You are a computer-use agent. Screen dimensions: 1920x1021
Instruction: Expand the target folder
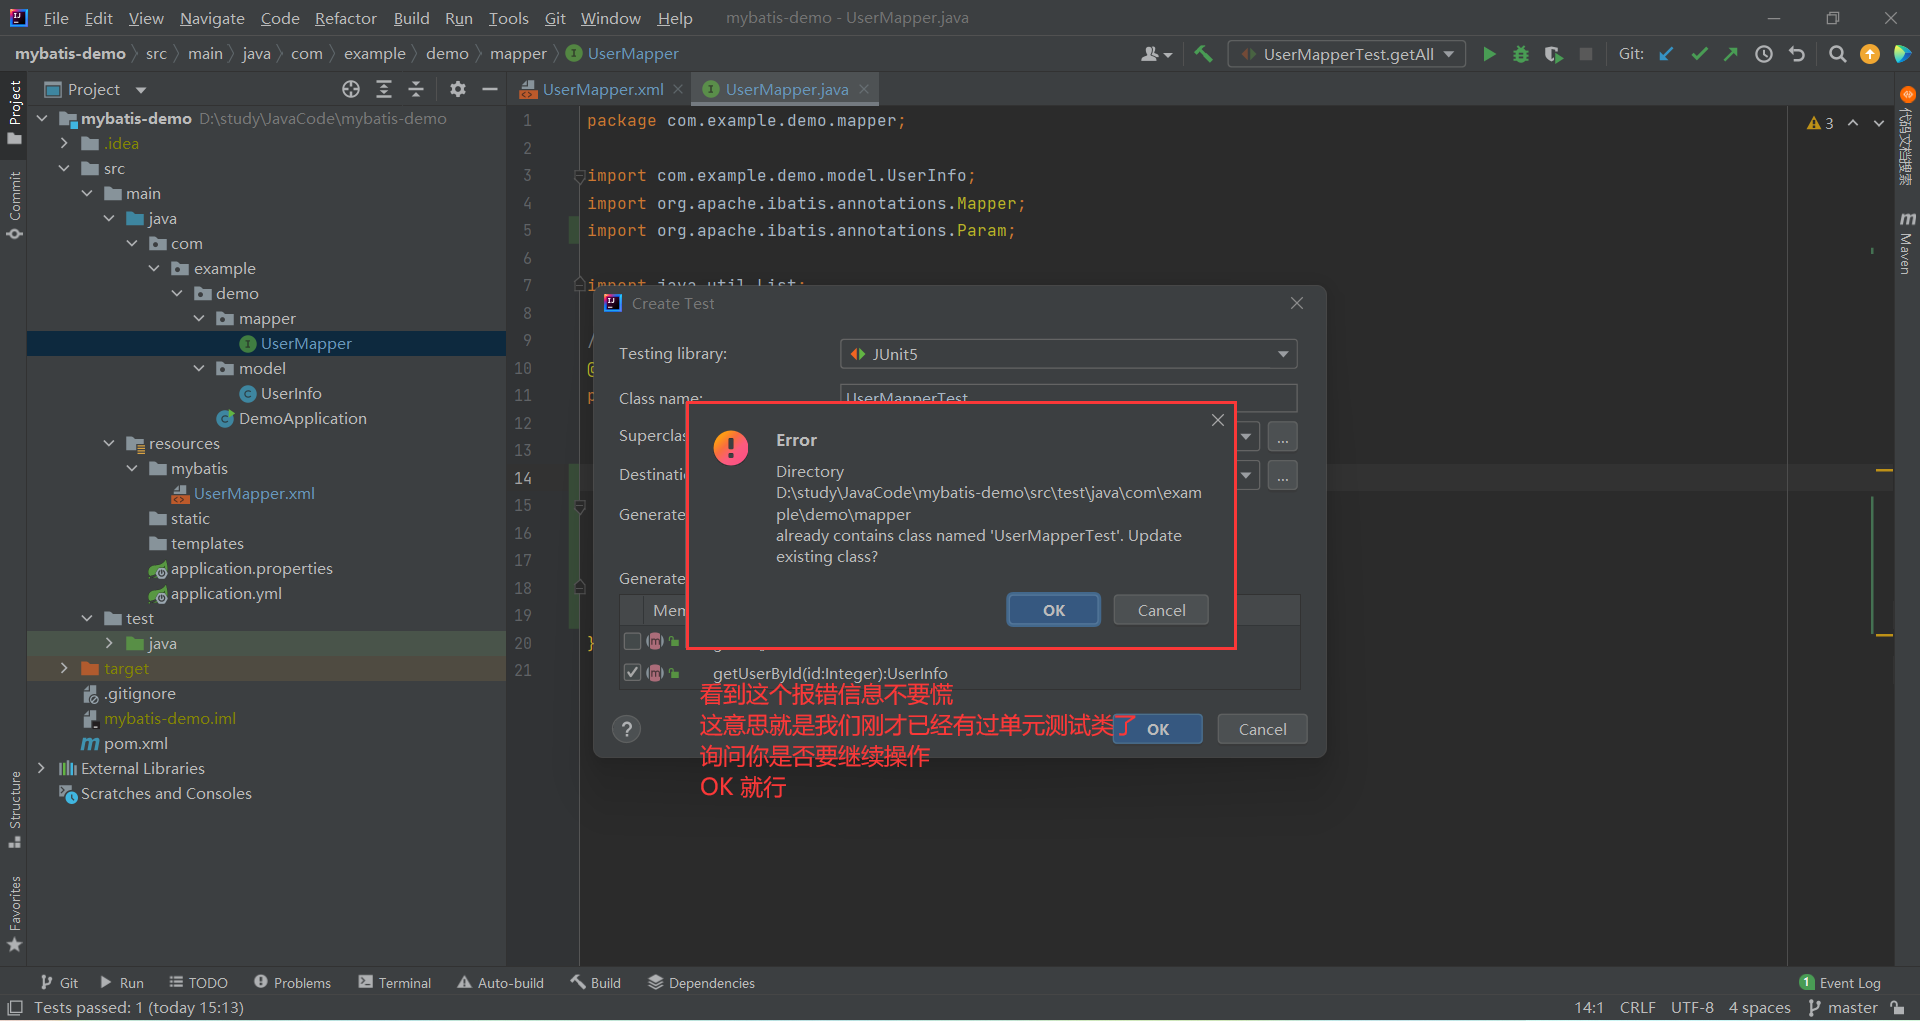point(64,668)
